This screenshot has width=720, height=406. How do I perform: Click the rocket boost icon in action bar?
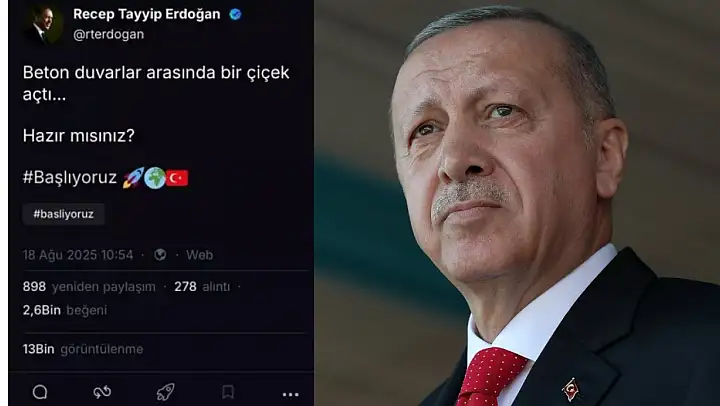165,392
